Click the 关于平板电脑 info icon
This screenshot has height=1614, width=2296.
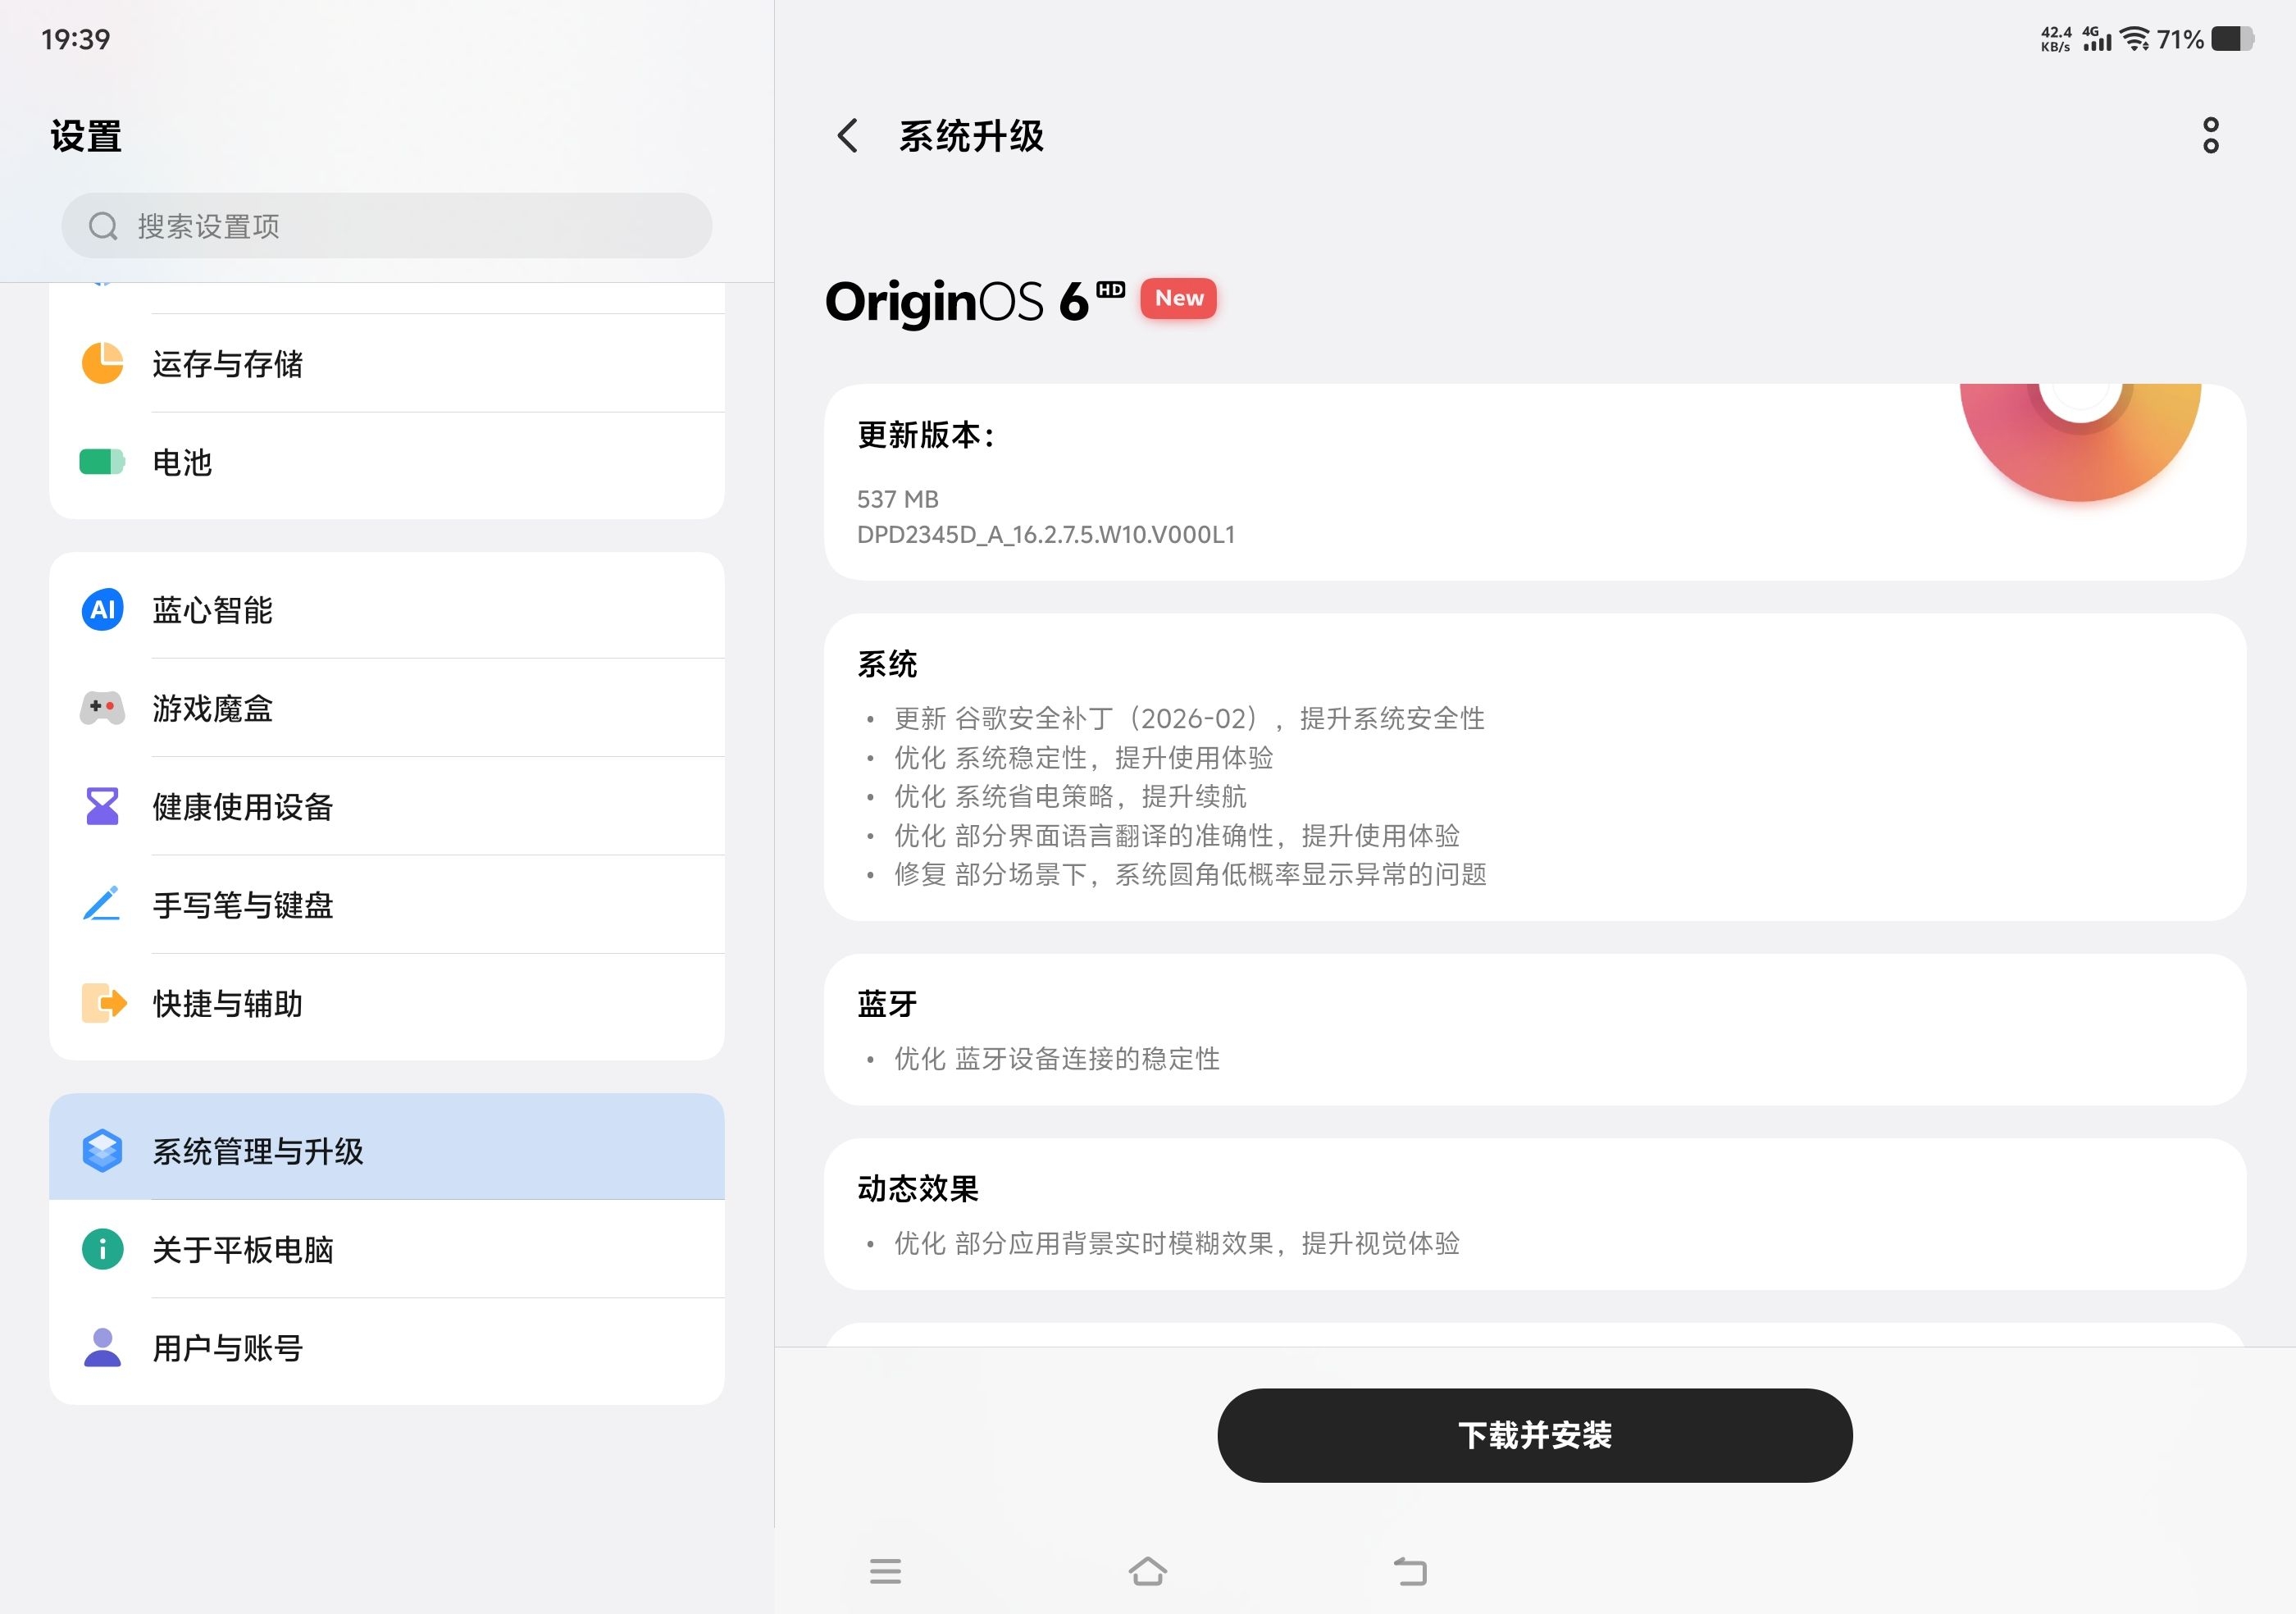pyautogui.click(x=102, y=1249)
